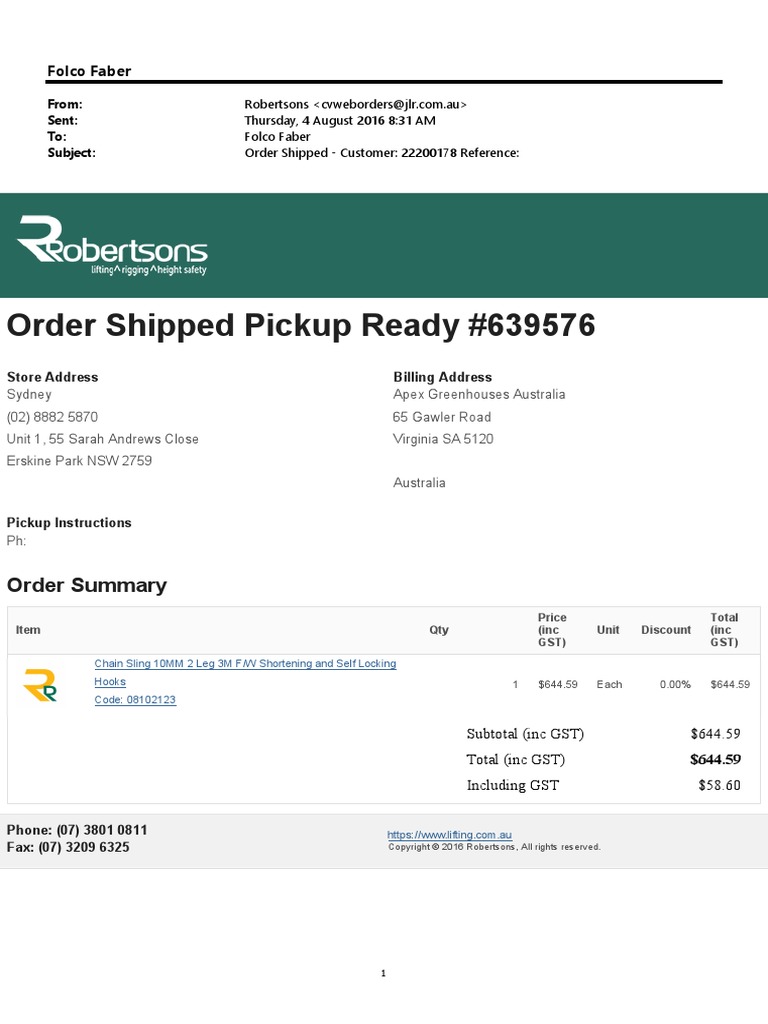Click the Item column header
Viewport: 768px width, 1024px height.
(28, 630)
